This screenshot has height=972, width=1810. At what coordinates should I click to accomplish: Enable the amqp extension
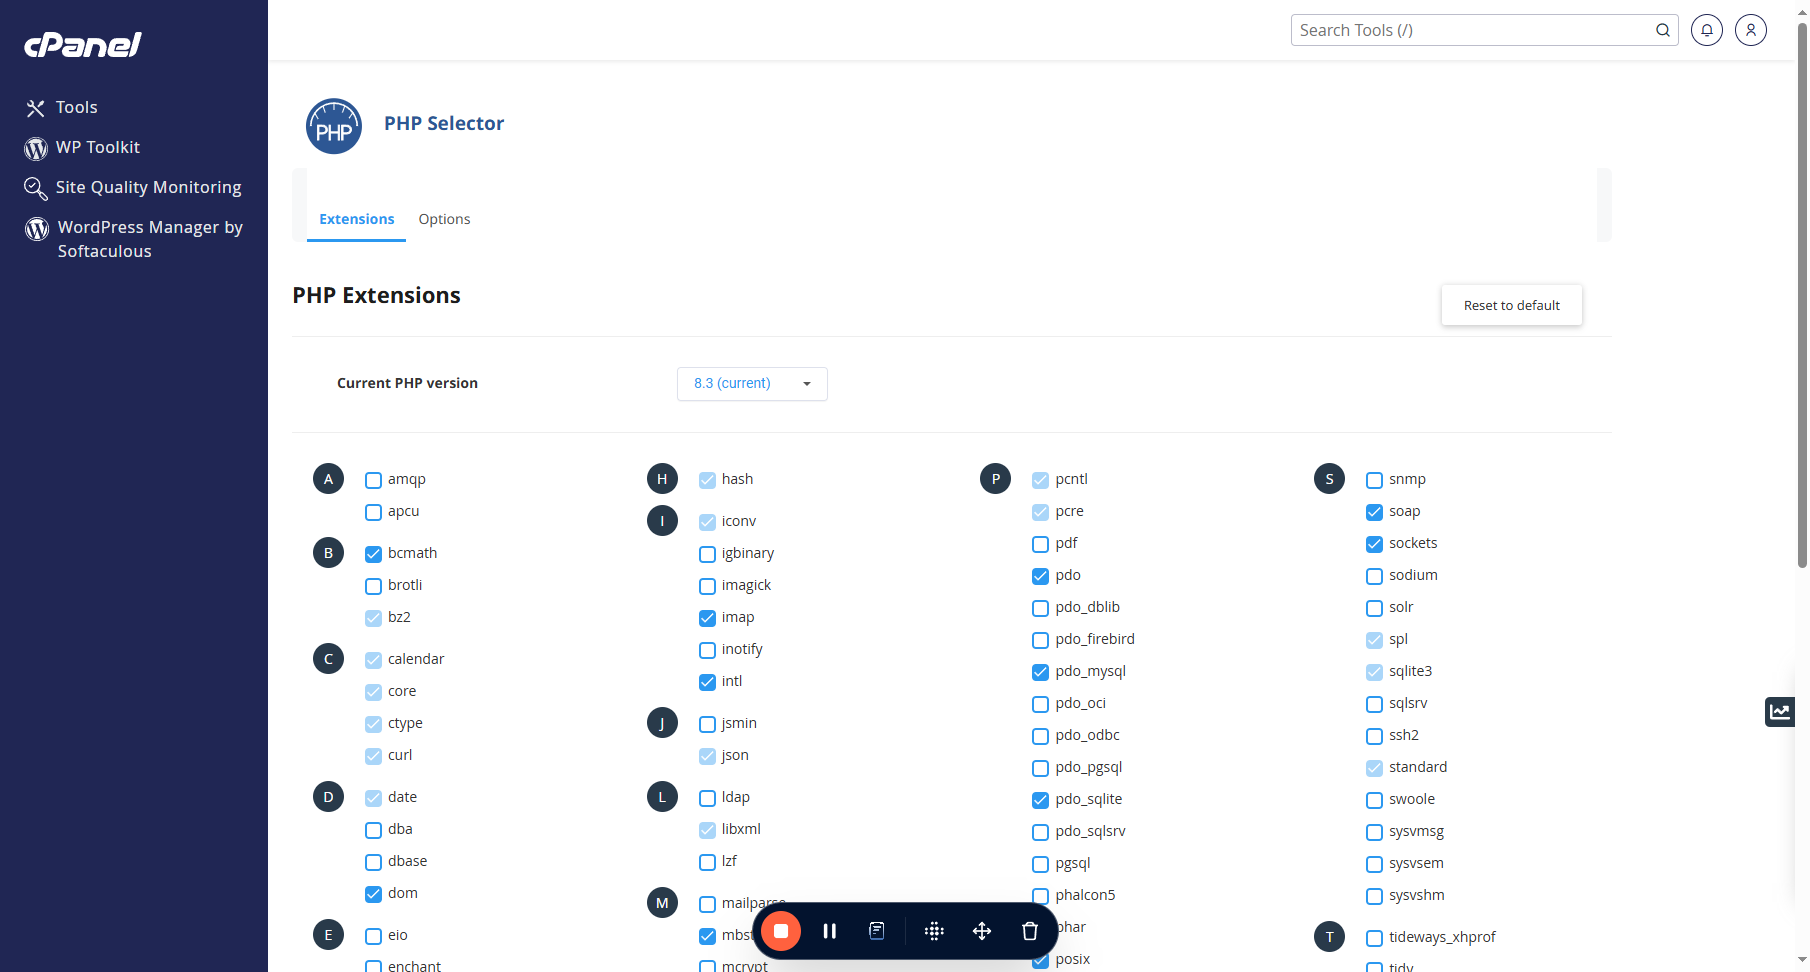(x=373, y=480)
